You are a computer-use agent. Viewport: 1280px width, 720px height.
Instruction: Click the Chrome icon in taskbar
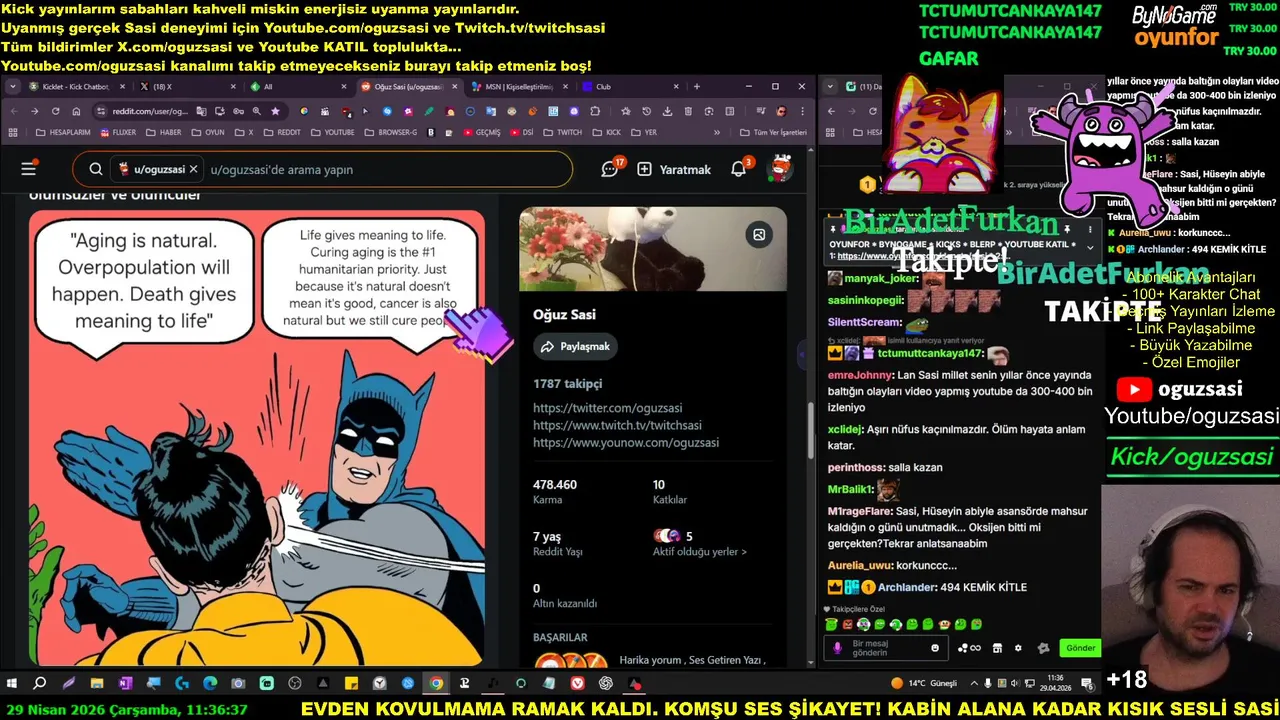pos(436,684)
